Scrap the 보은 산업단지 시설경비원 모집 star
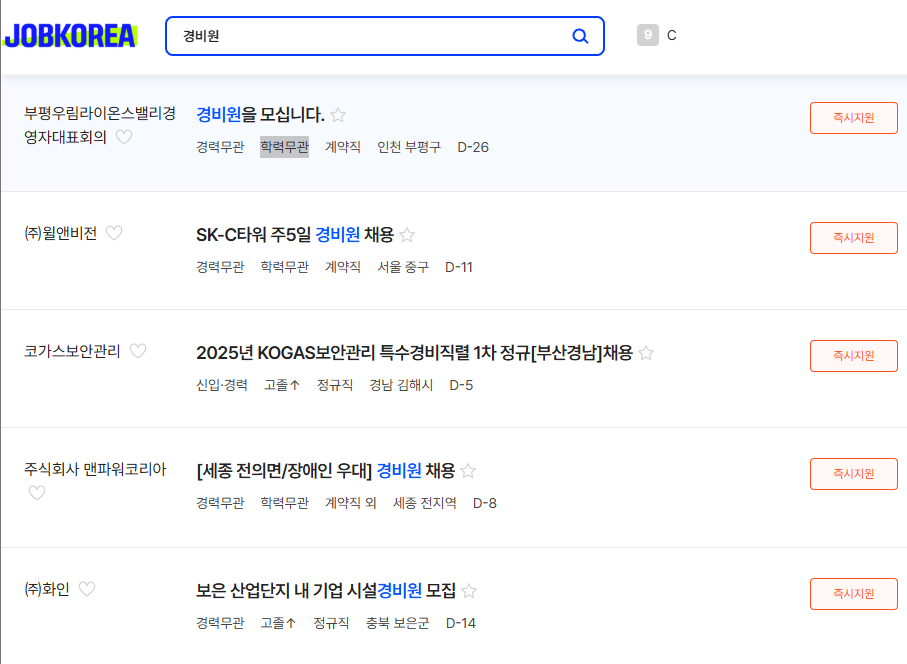The image size is (907, 664). coord(469,591)
